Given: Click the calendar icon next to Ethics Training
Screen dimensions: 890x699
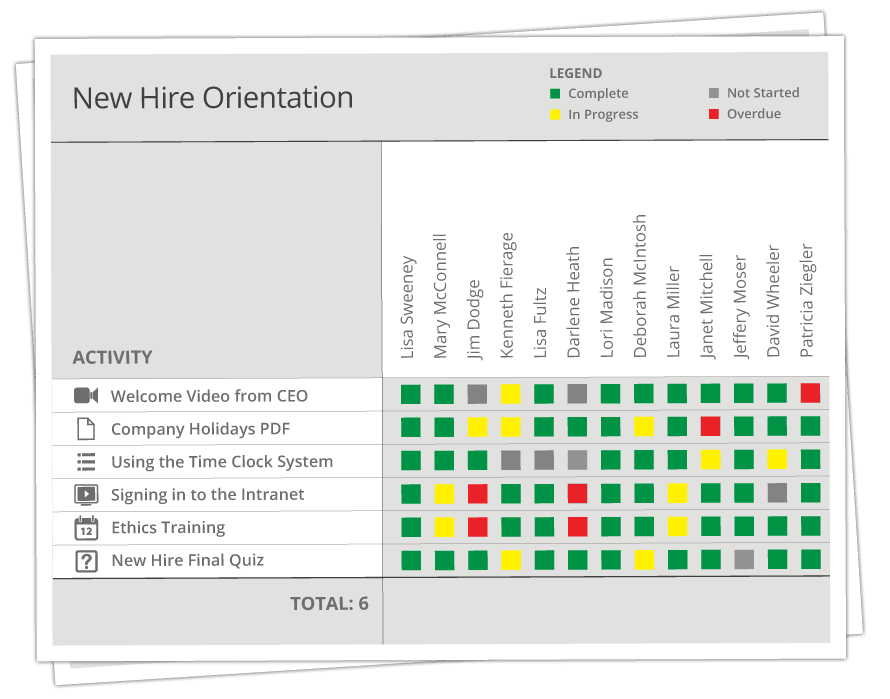Looking at the screenshot, I should click(86, 528).
